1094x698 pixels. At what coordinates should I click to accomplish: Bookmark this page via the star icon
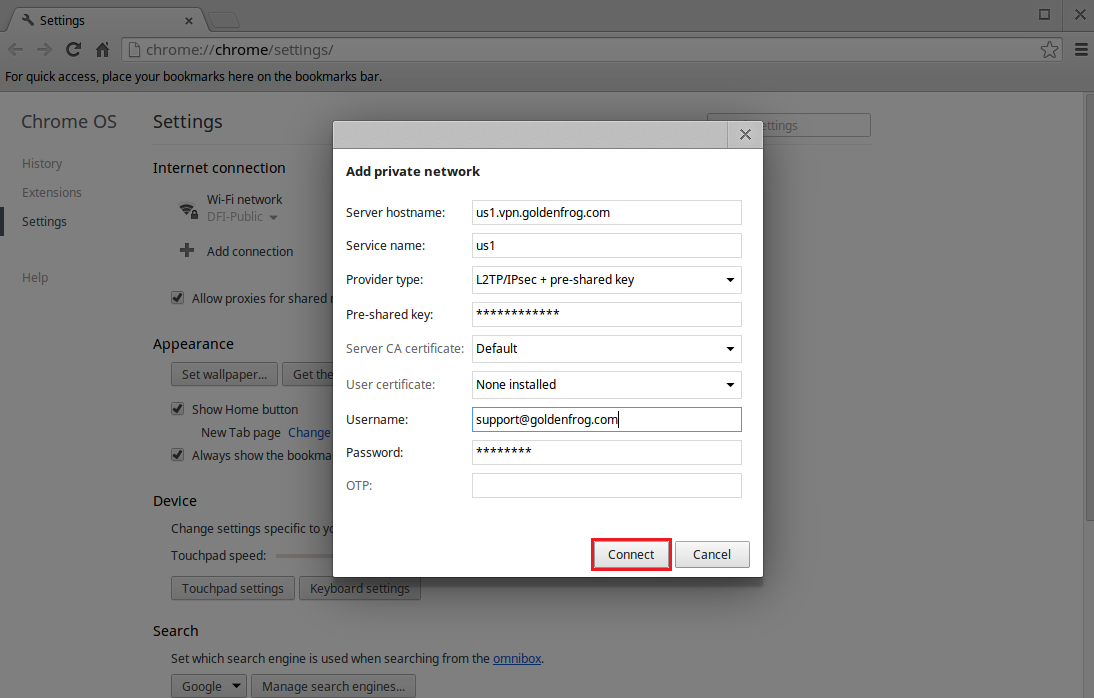[x=1049, y=48]
